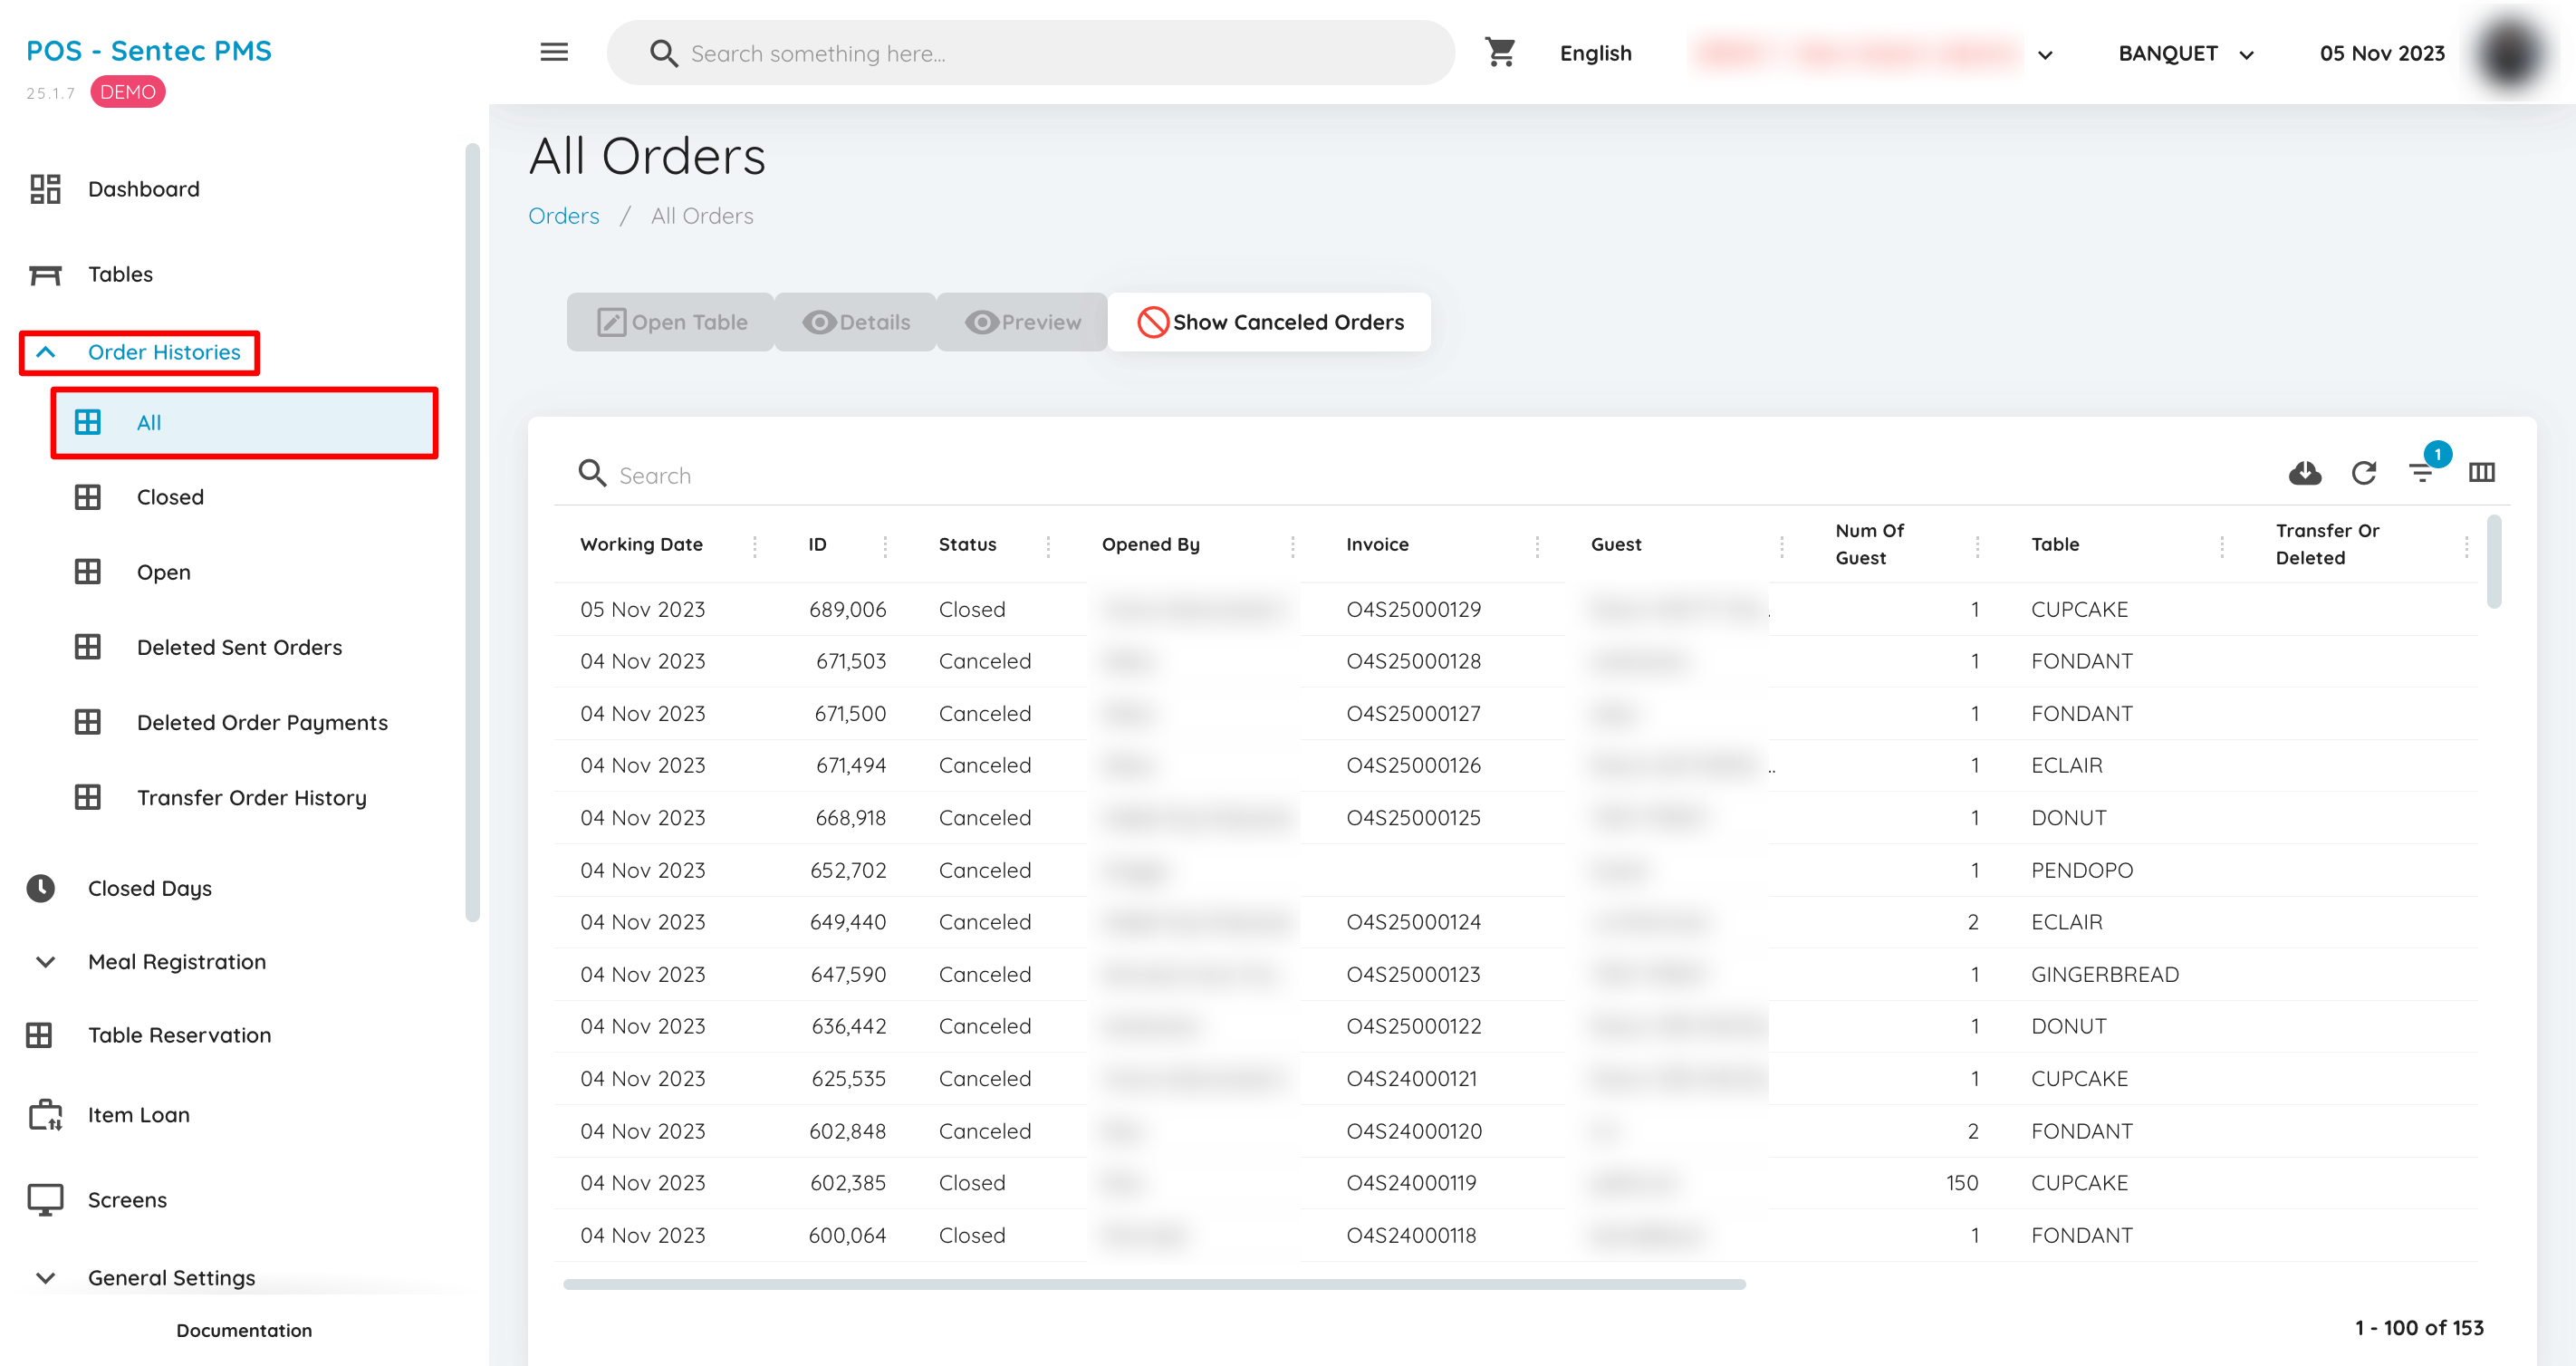This screenshot has width=2576, height=1366.
Task: Open the BANQUET outlet dropdown
Action: pos(2186,54)
